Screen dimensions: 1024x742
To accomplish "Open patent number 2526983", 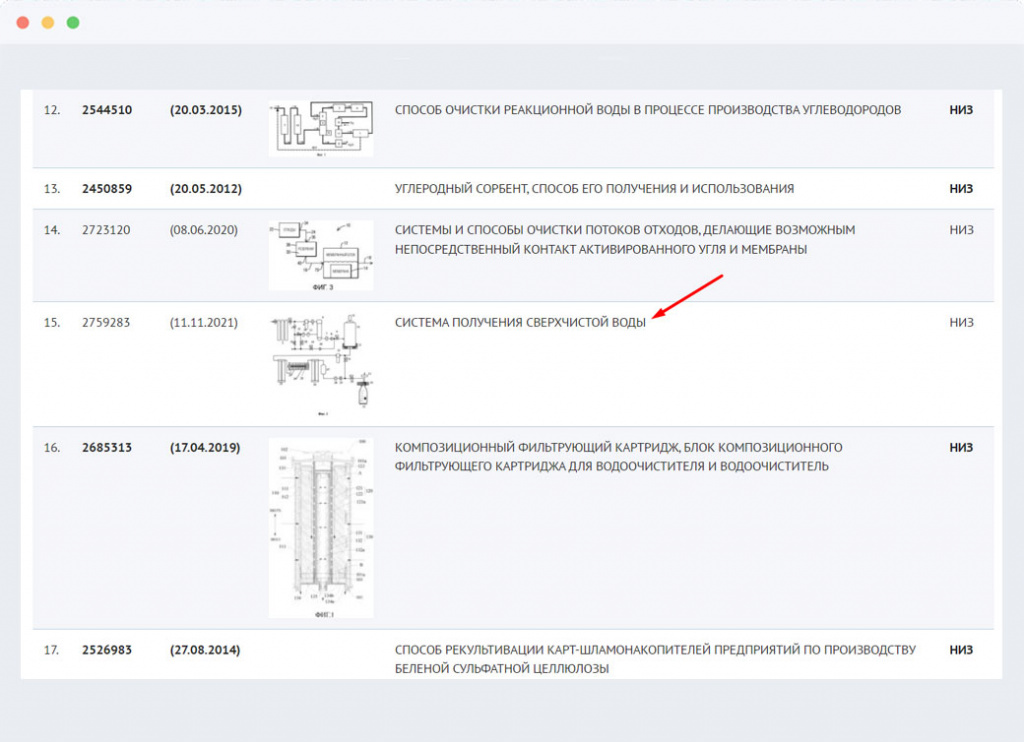I will [x=107, y=650].
